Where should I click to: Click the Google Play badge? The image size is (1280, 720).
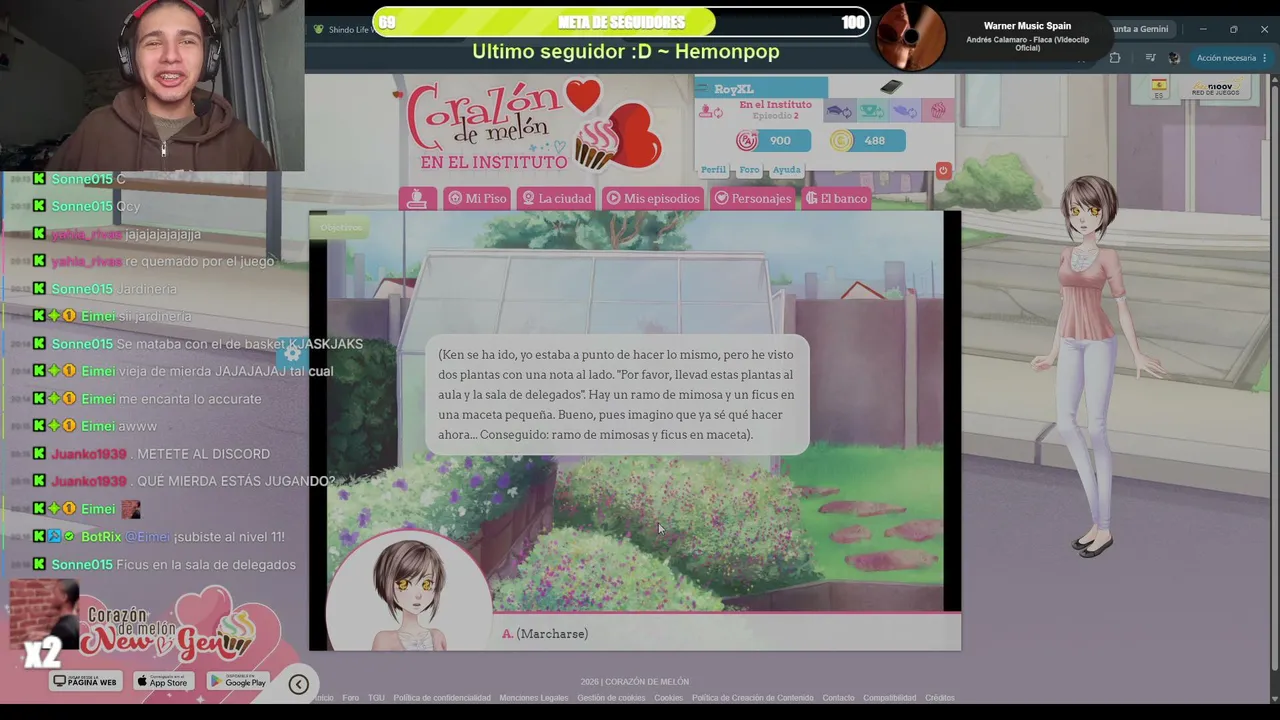coord(238,682)
